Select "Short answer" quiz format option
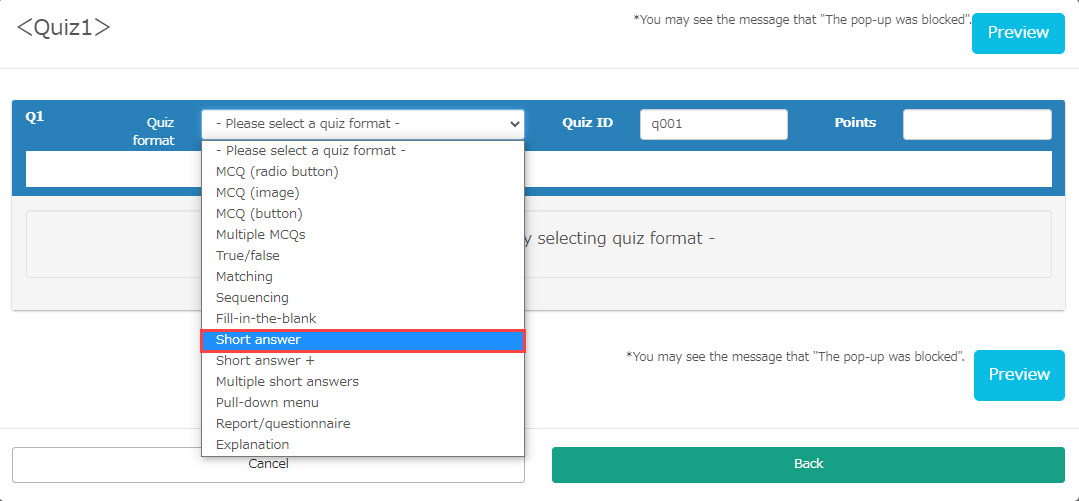This screenshot has height=501, width=1079. click(258, 340)
